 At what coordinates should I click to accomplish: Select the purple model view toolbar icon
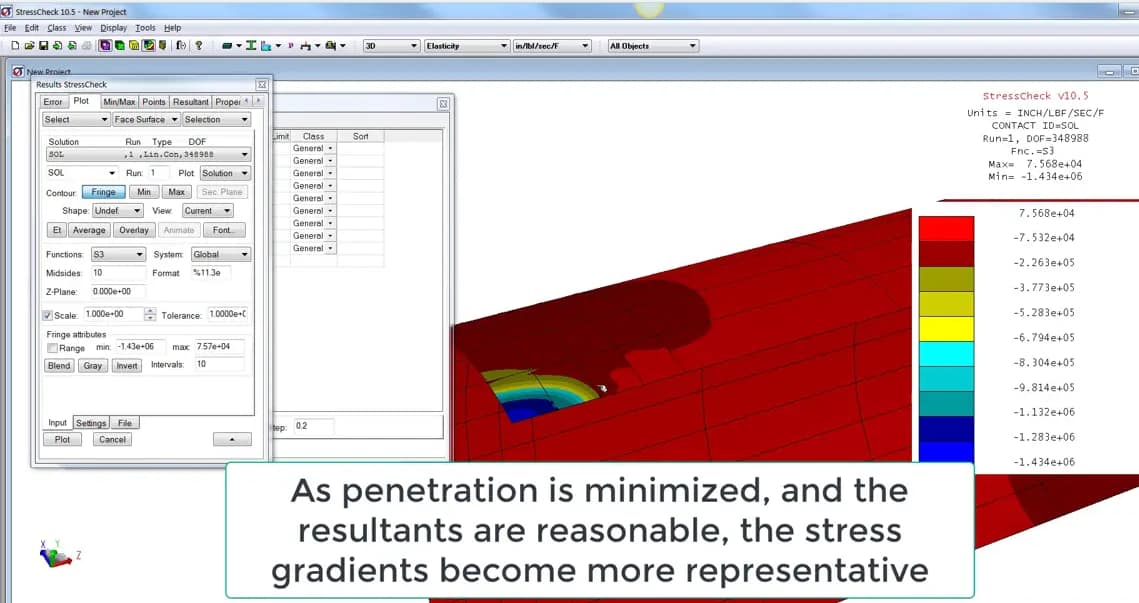[x=104, y=45]
